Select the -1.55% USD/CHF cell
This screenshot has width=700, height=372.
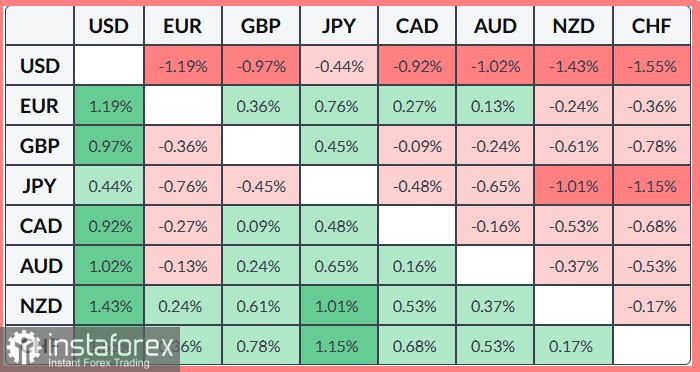point(652,66)
